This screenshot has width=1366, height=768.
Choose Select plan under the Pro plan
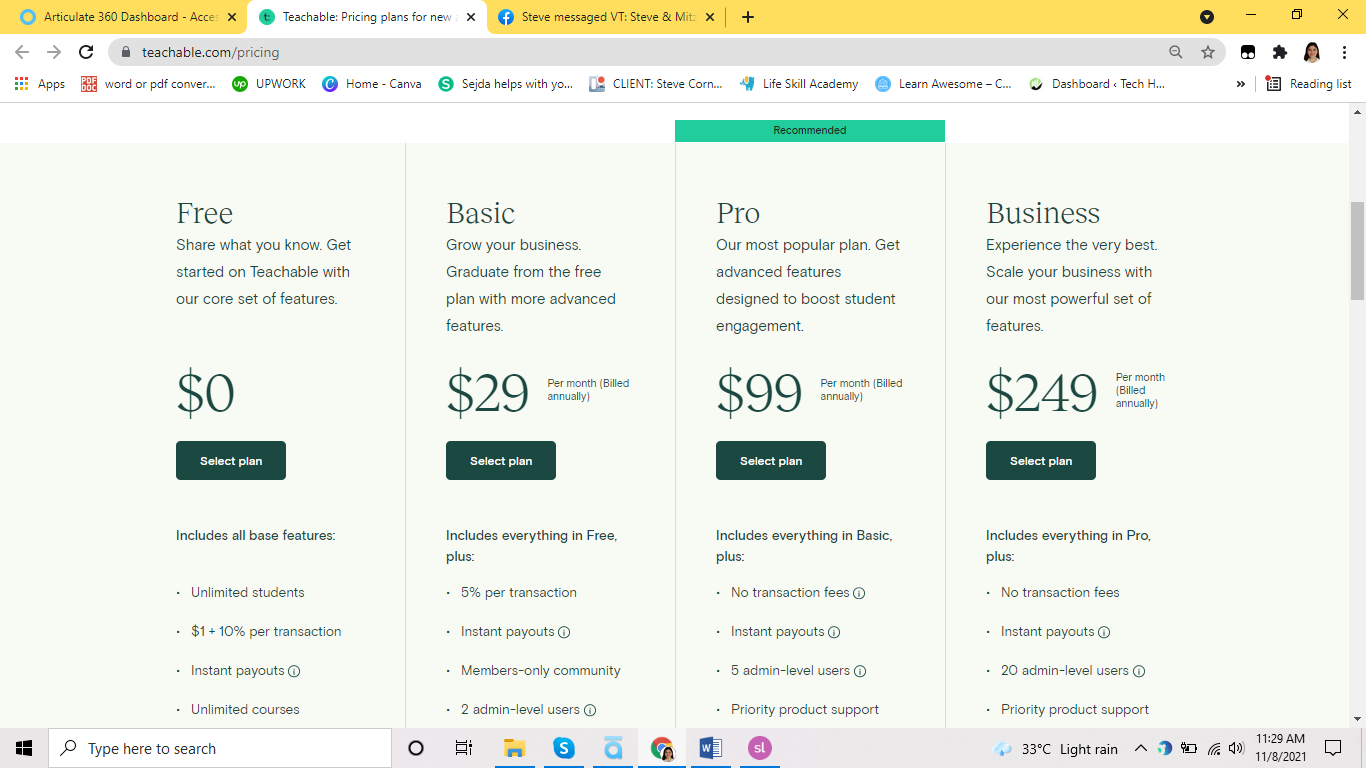pos(771,461)
